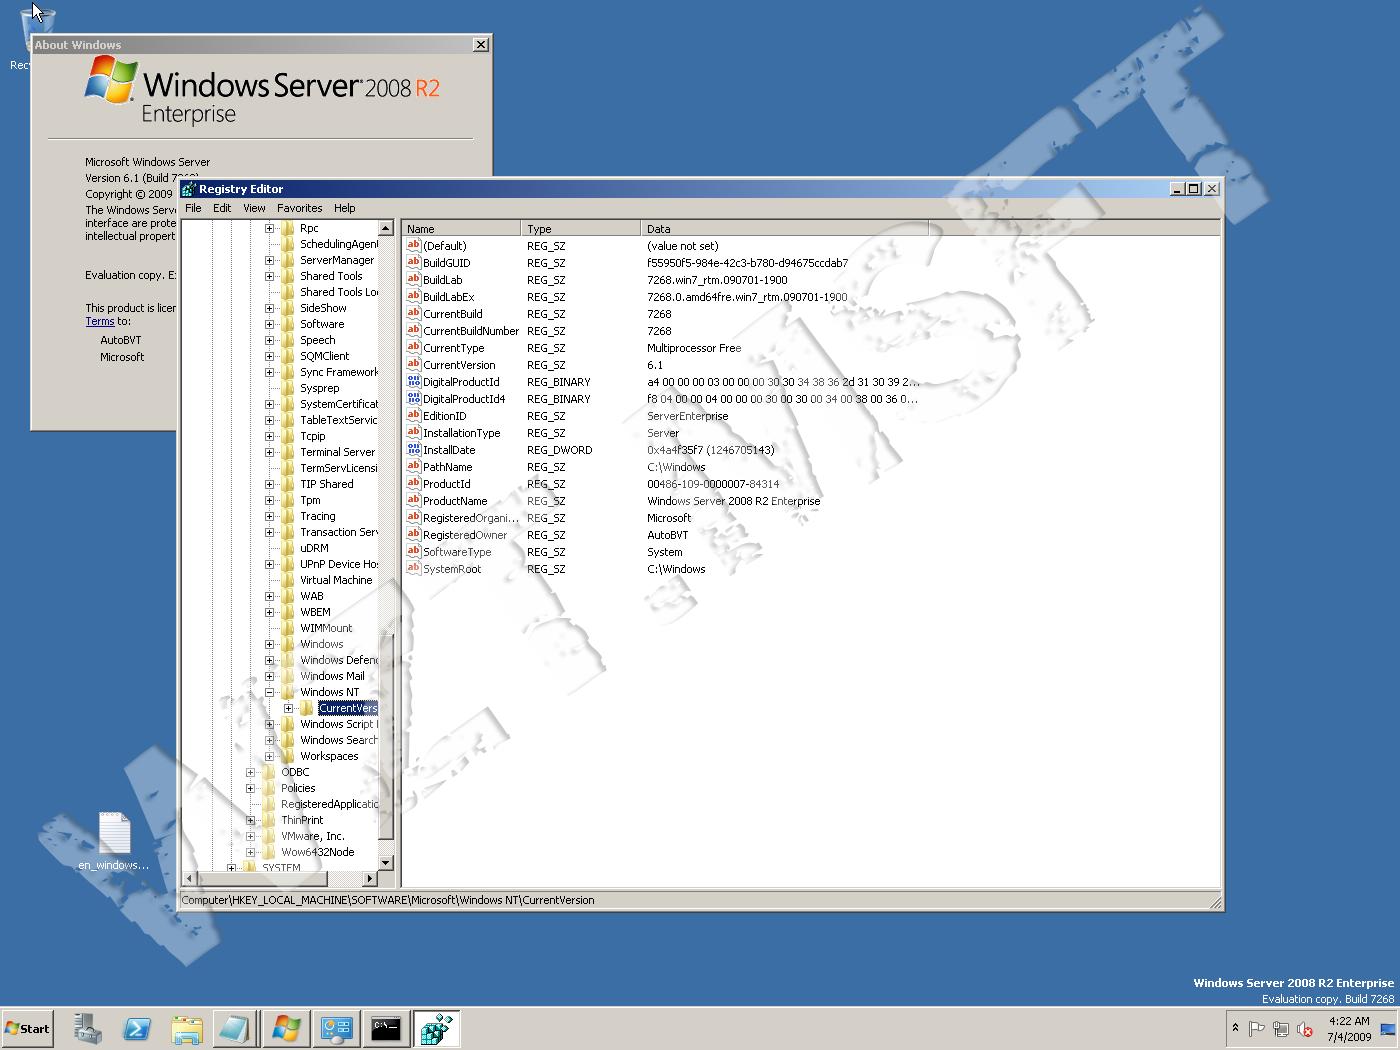
Task: Select Registry Editor taskbar button
Action: click(436, 1028)
